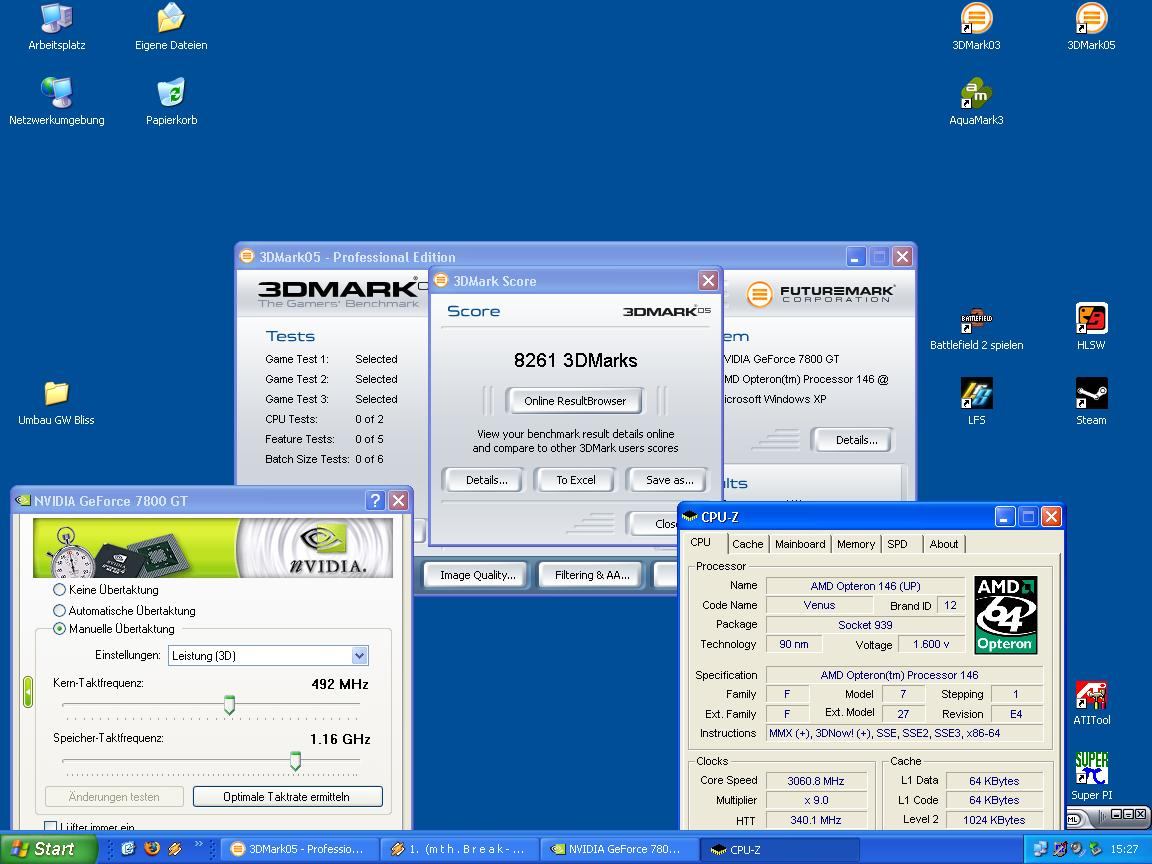Switch to the SPD tab in CPU-Z
Screen dimensions: 1152x864
897,544
